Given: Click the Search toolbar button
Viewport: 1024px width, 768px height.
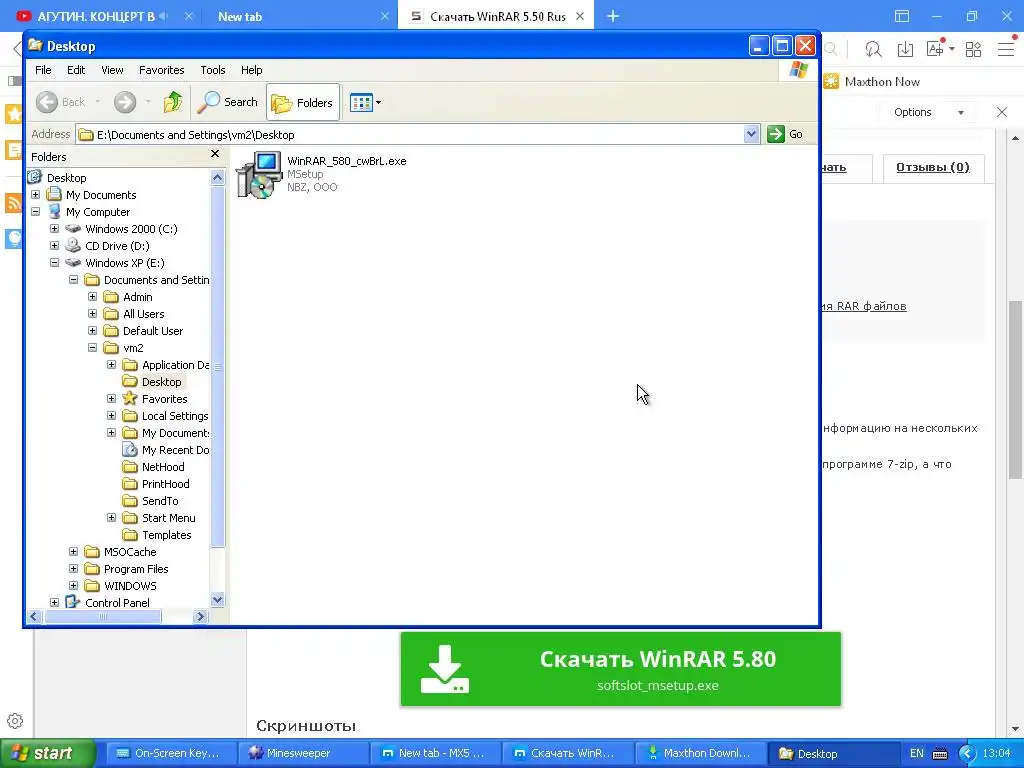Looking at the screenshot, I should 228,102.
